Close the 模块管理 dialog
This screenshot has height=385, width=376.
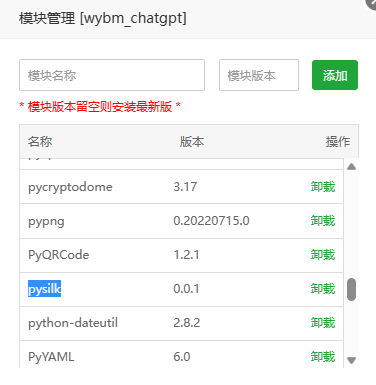pyautogui.click(x=371, y=4)
